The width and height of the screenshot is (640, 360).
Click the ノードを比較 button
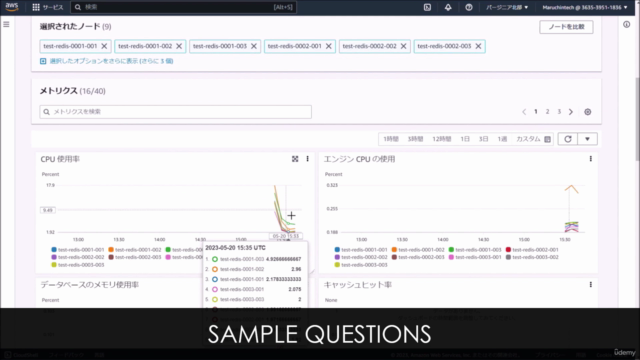pyautogui.click(x=566, y=27)
